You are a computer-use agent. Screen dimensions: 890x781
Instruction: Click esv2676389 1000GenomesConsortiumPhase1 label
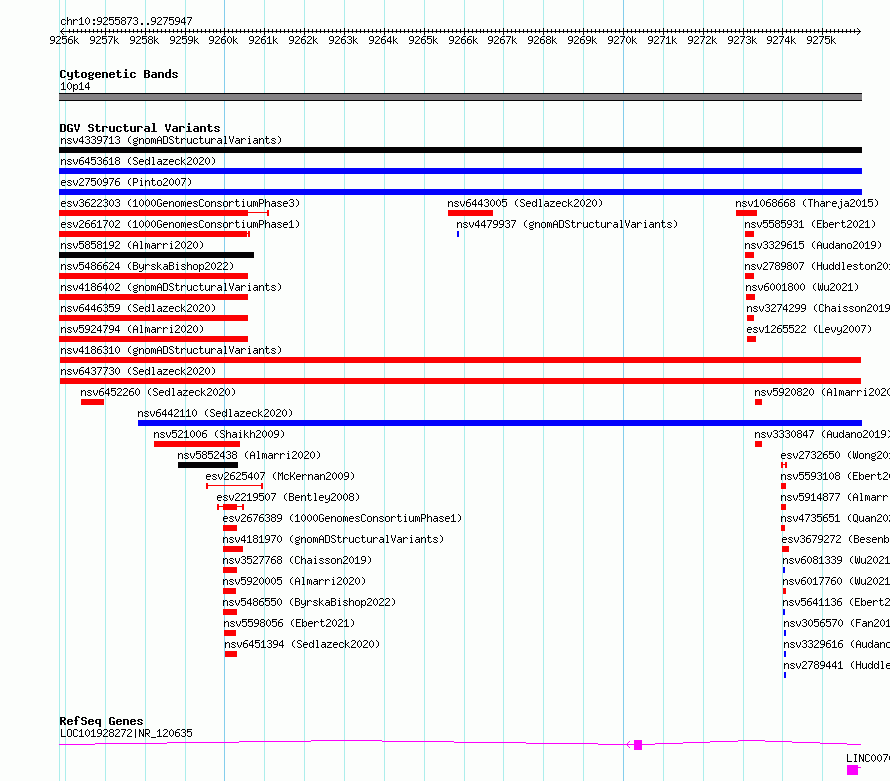tap(342, 518)
